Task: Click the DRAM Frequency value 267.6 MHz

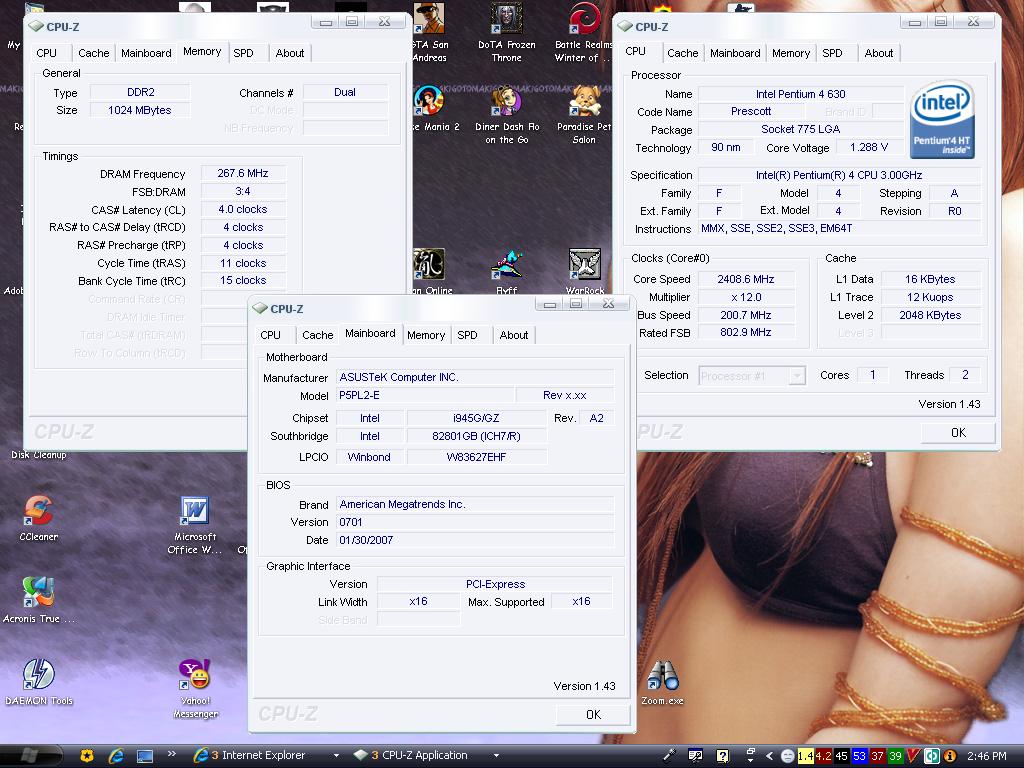Action: click(243, 173)
